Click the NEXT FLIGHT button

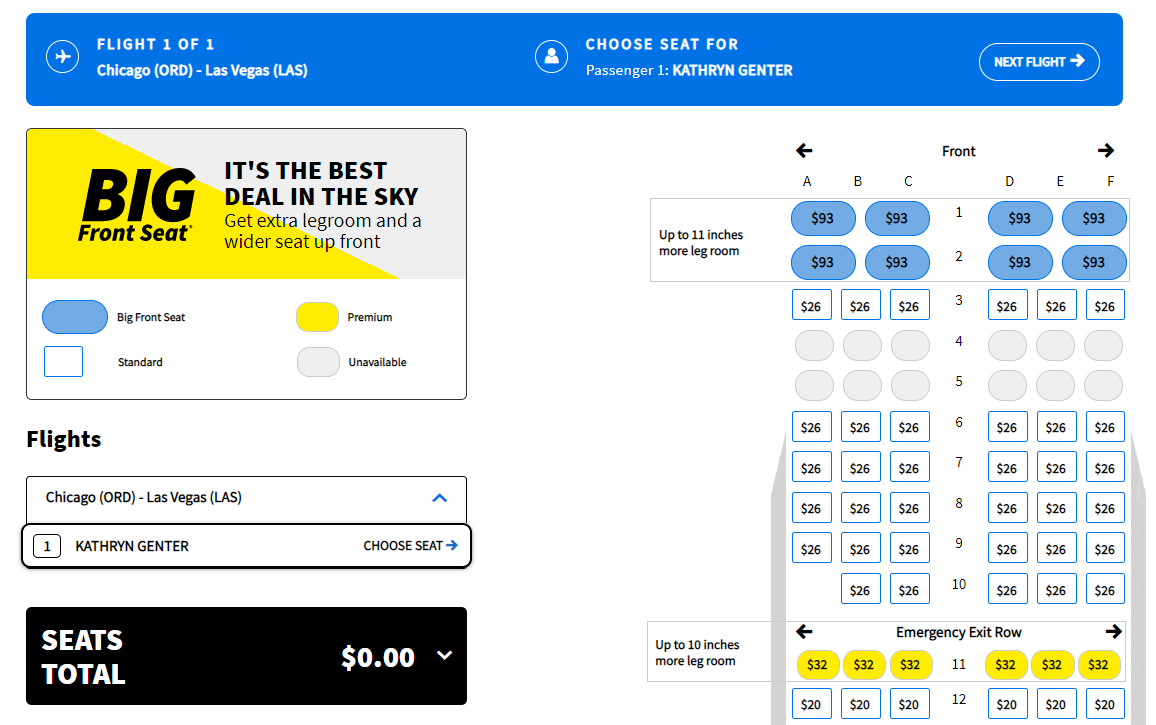(1039, 61)
